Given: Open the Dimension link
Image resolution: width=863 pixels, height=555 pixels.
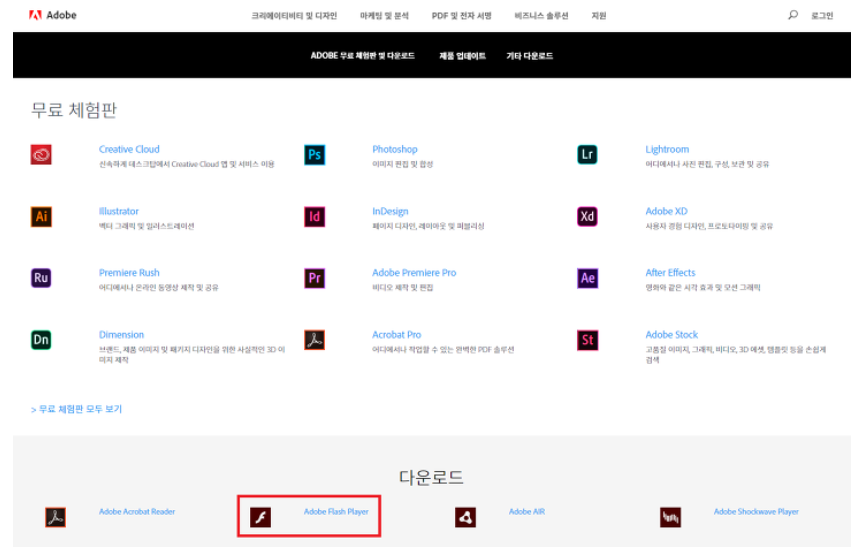Looking at the screenshot, I should [121, 335].
